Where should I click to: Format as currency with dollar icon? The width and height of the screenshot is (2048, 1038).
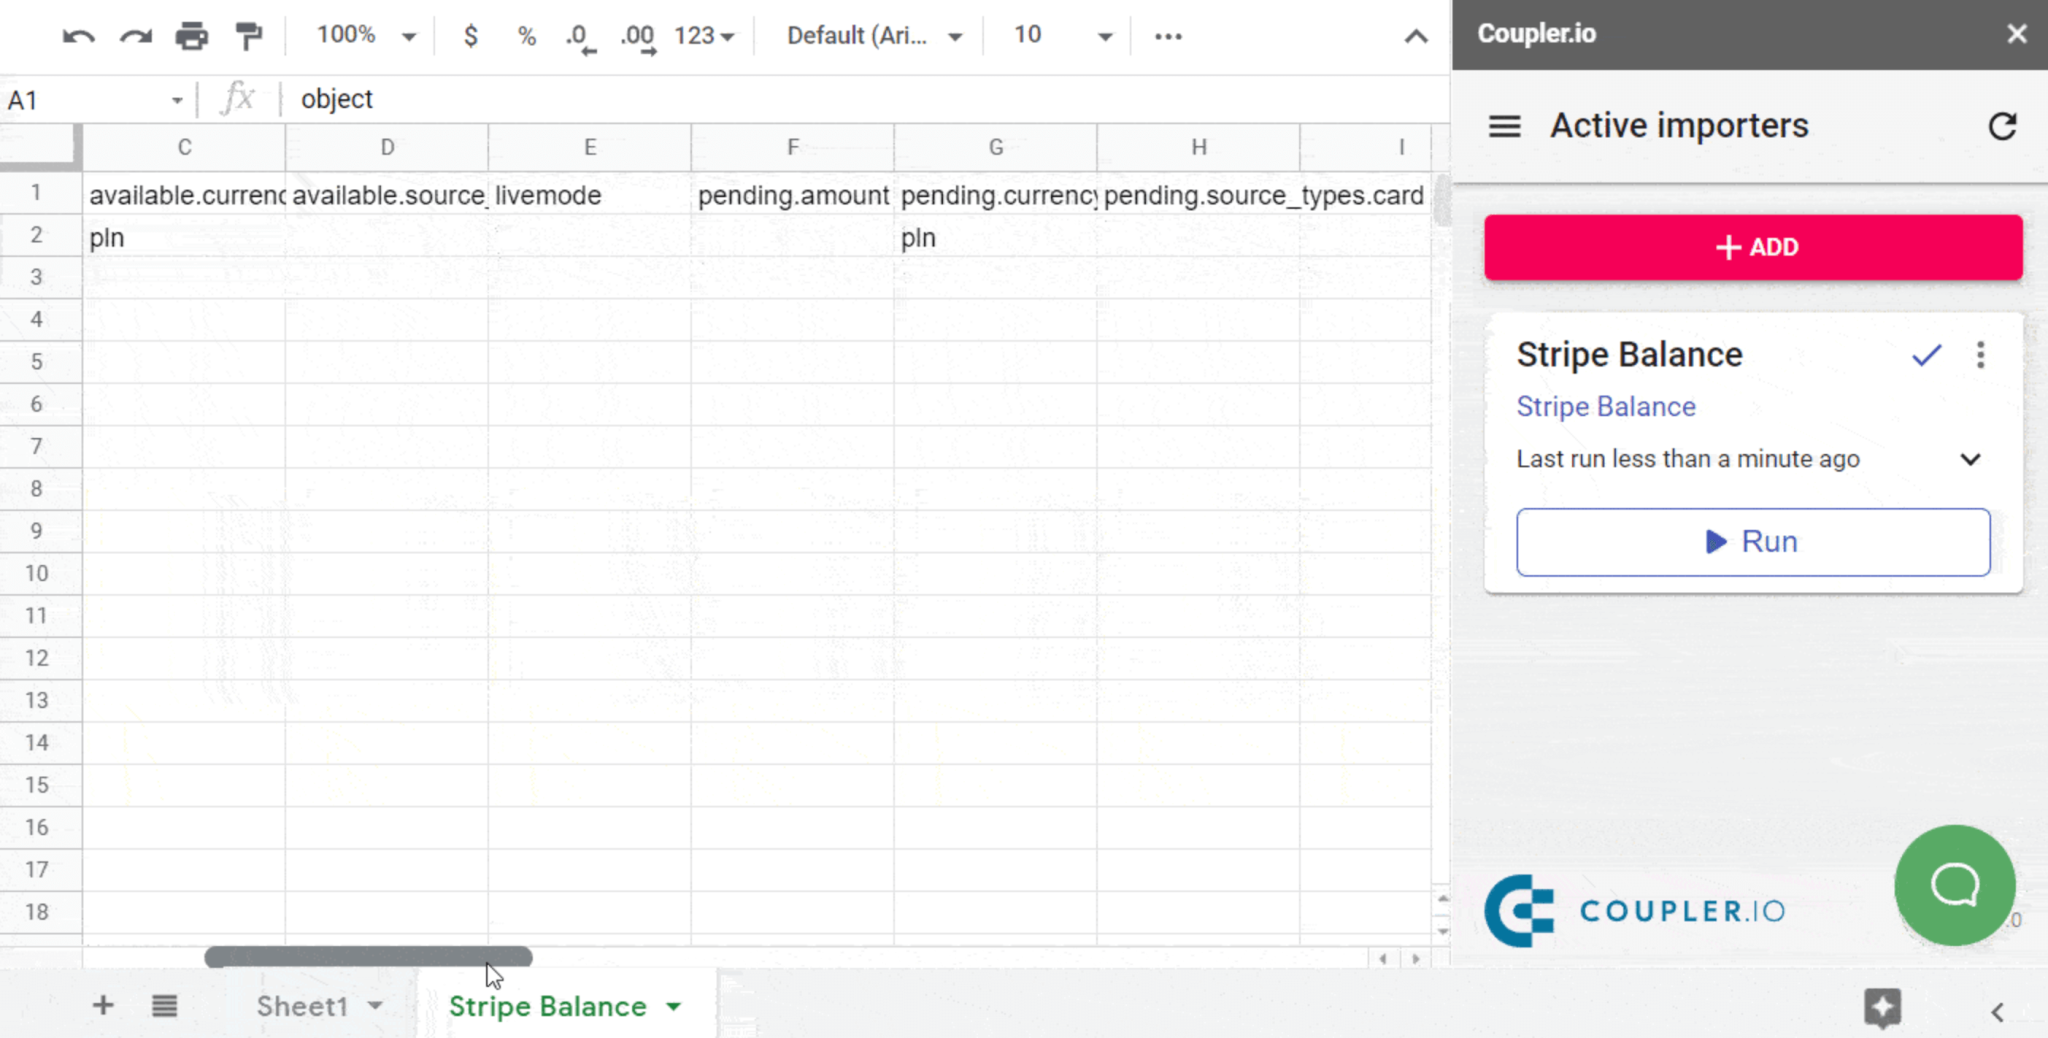(x=470, y=37)
